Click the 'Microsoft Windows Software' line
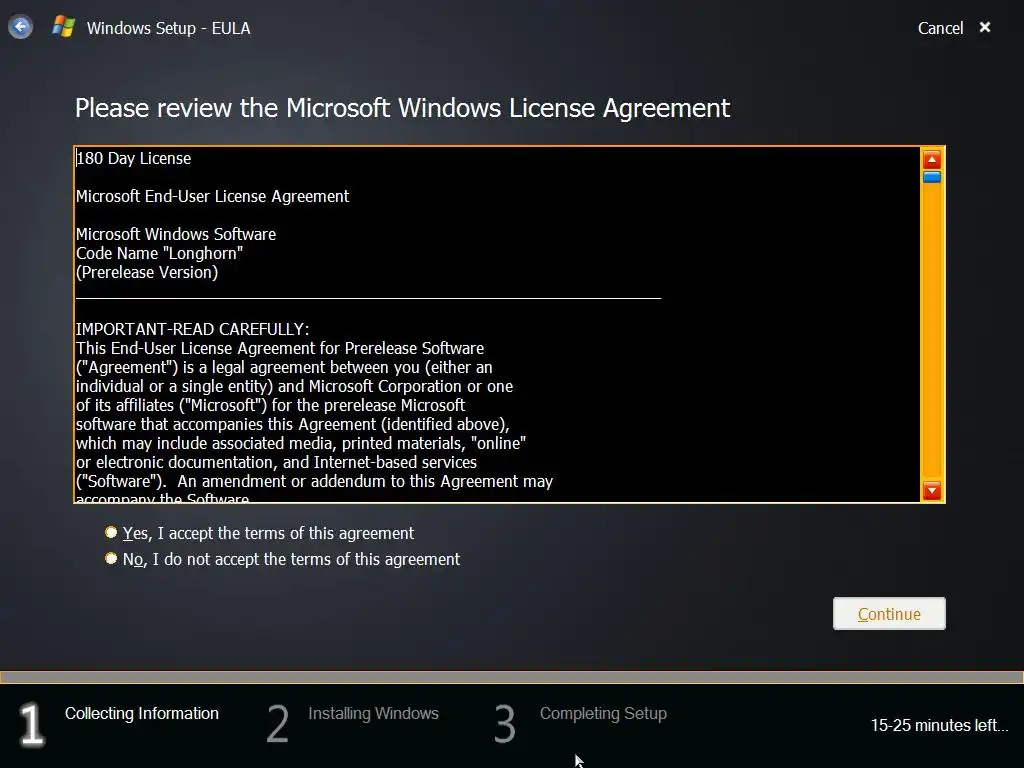1024x768 pixels. (176, 234)
